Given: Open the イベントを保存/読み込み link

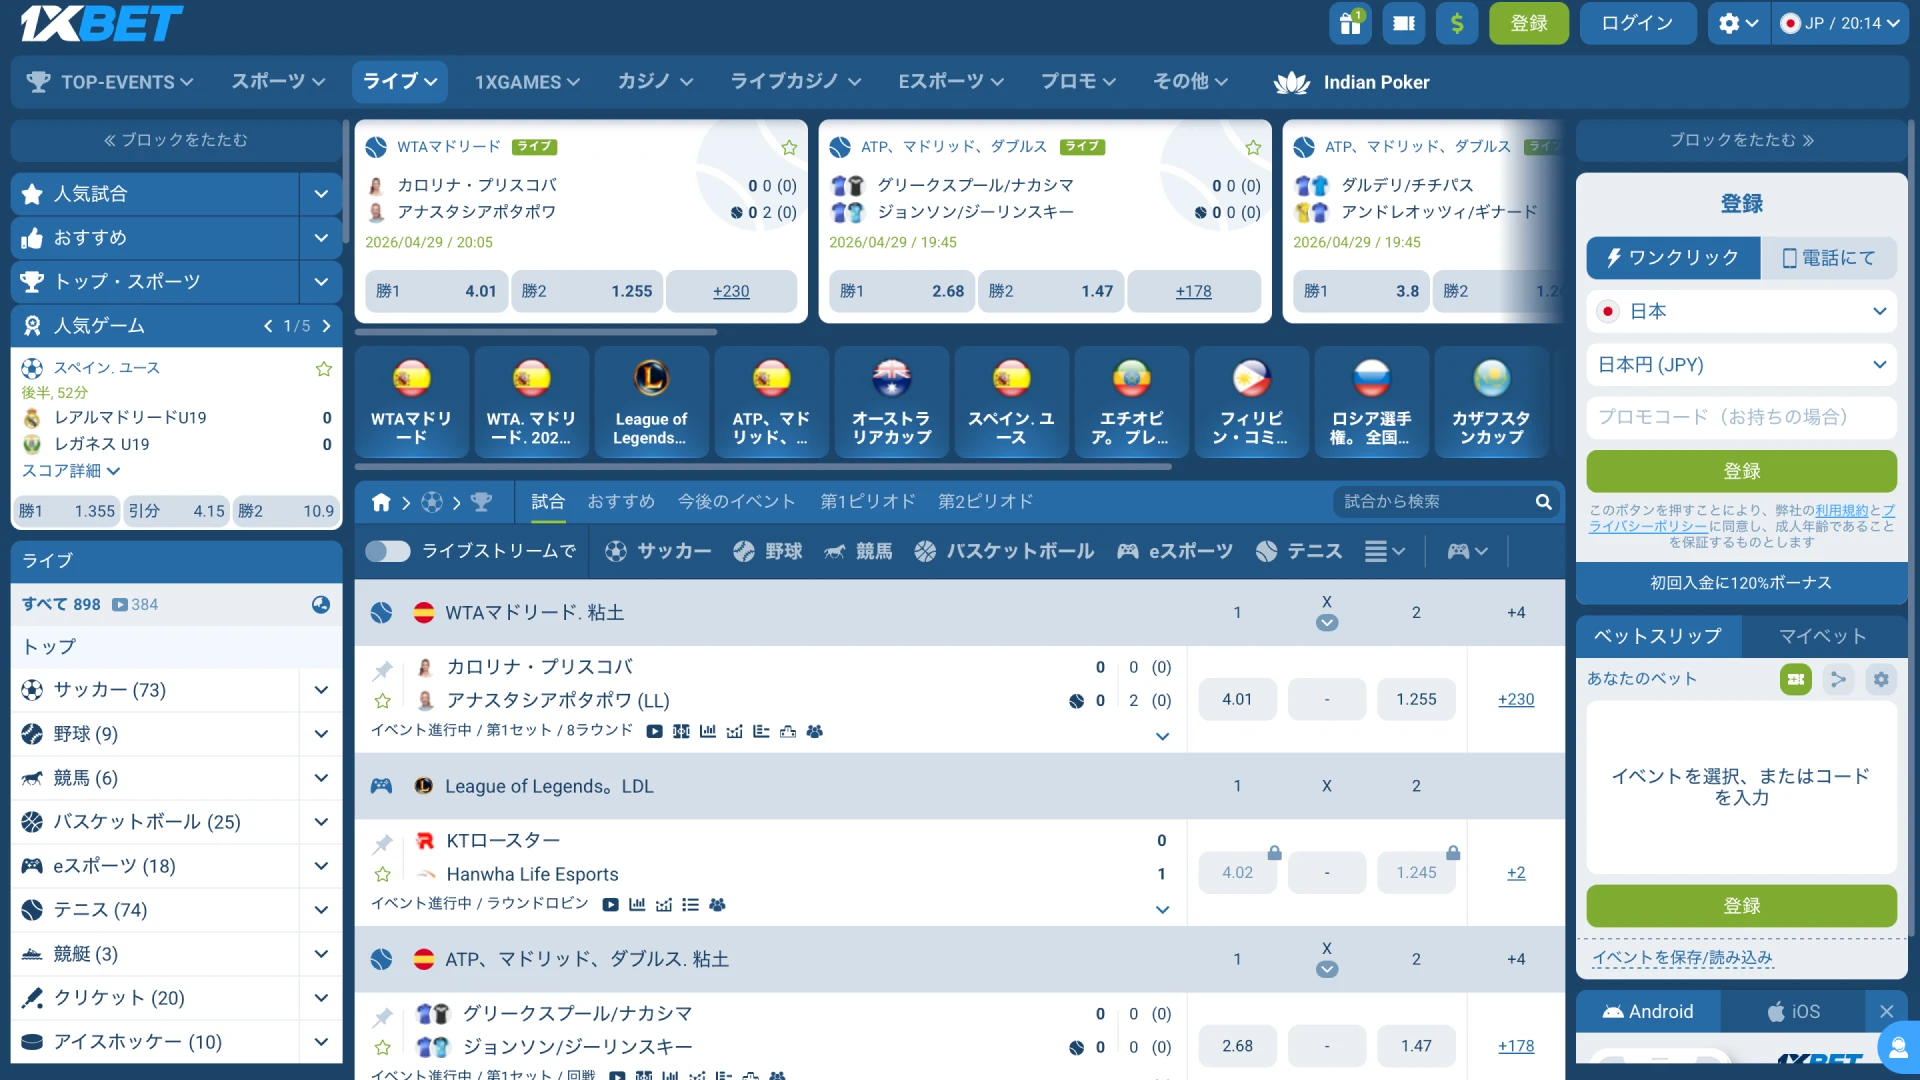Looking at the screenshot, I should point(1682,958).
